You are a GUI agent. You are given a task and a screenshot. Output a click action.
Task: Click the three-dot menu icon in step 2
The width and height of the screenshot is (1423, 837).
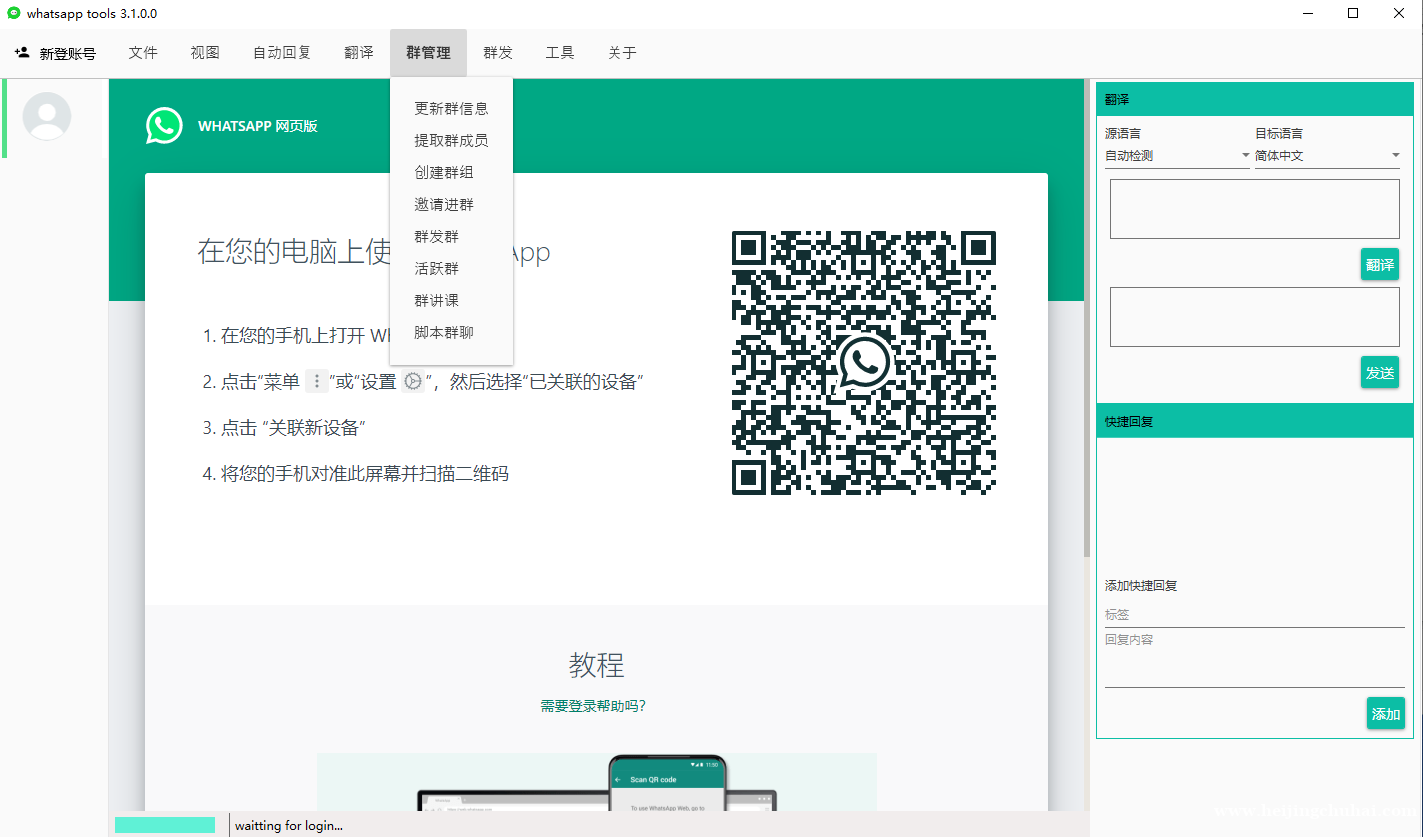[317, 381]
